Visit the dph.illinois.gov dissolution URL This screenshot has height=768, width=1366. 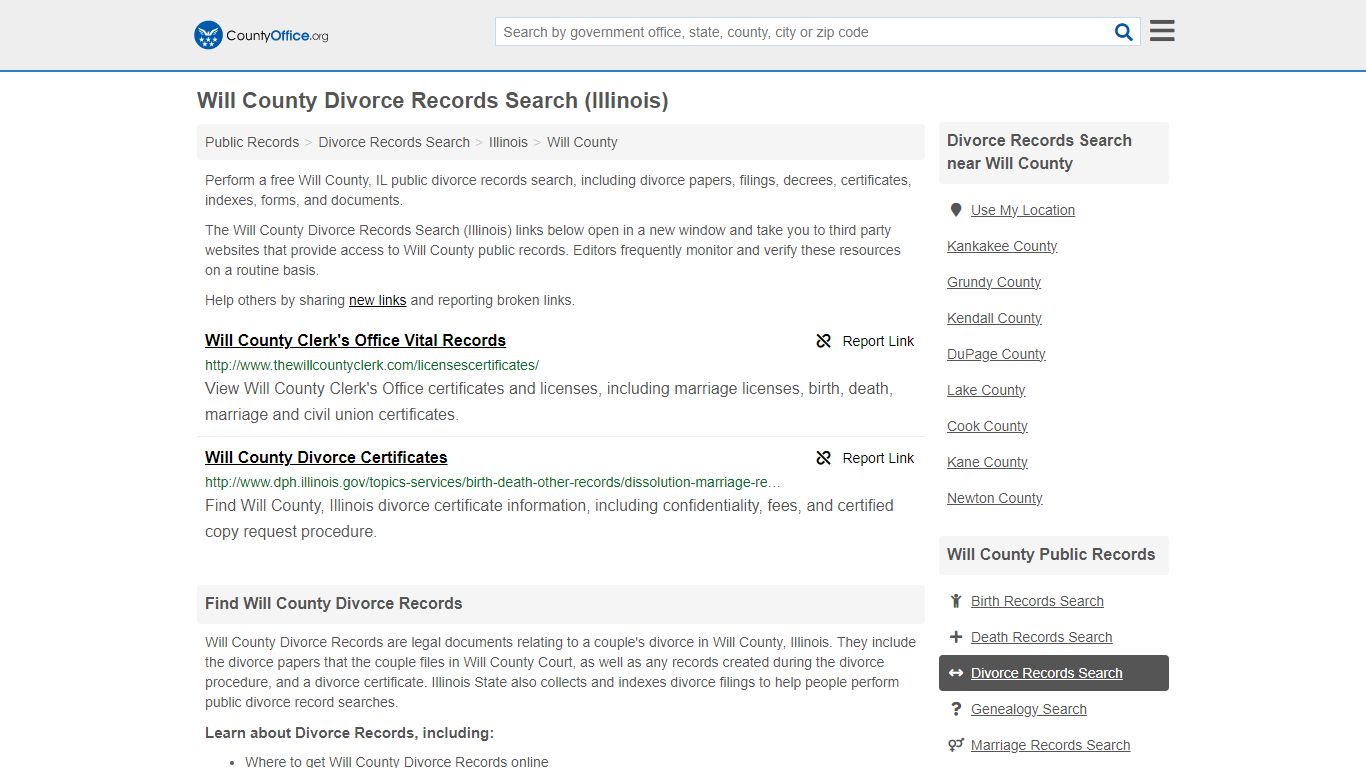[x=493, y=482]
